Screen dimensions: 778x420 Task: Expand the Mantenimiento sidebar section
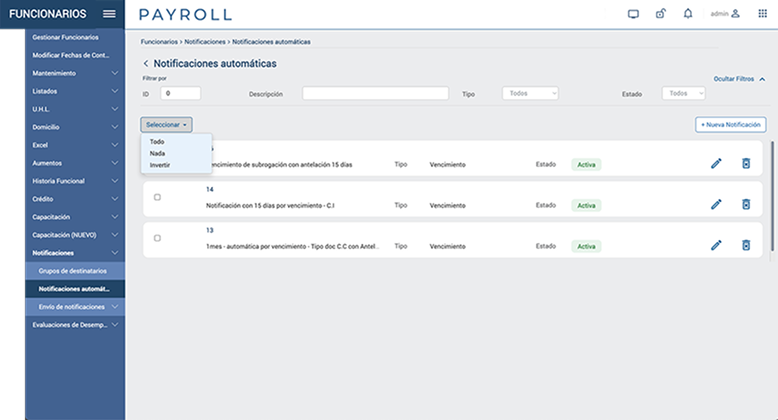coord(74,73)
